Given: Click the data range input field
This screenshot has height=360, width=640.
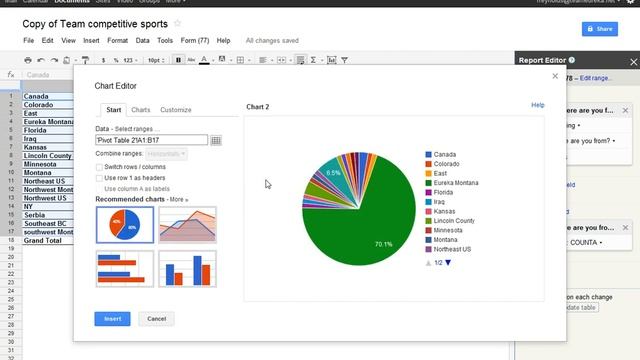Looking at the screenshot, I should click(x=151, y=140).
